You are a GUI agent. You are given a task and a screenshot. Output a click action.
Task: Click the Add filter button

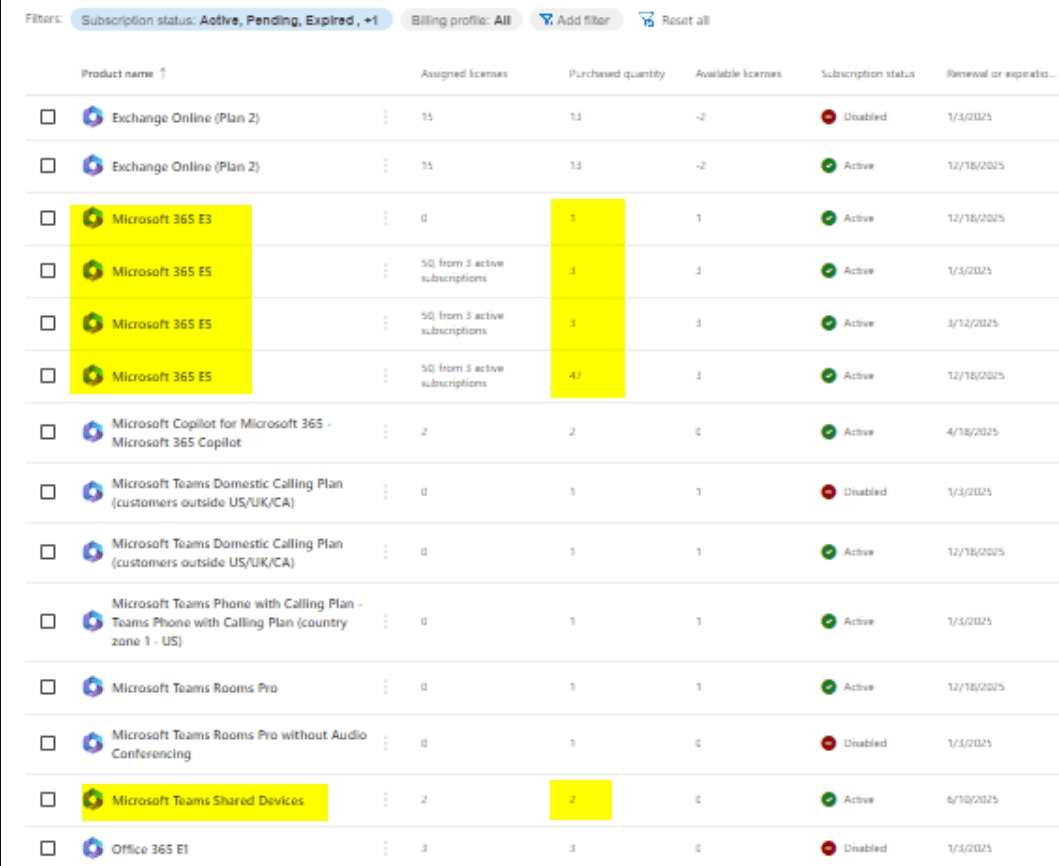click(x=576, y=20)
